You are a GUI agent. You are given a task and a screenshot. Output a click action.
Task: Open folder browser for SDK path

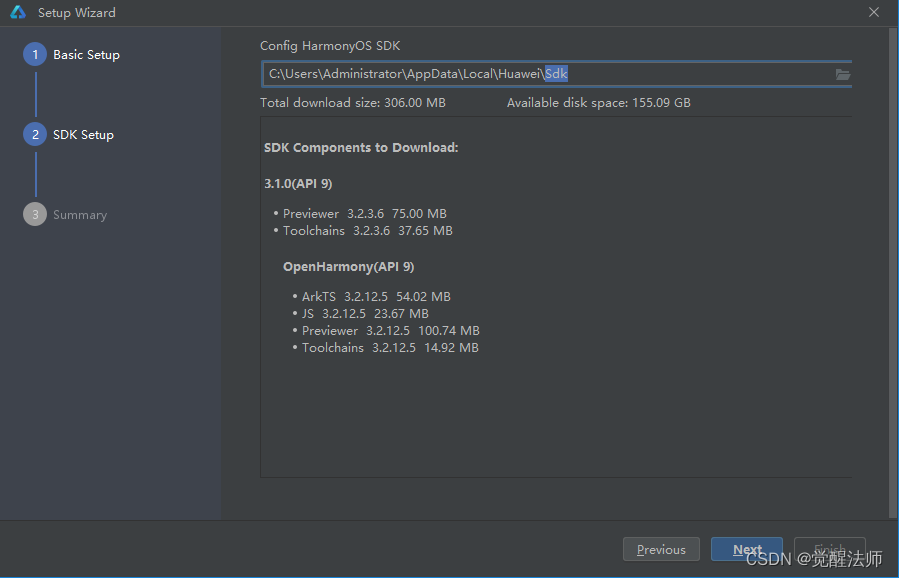point(842,75)
